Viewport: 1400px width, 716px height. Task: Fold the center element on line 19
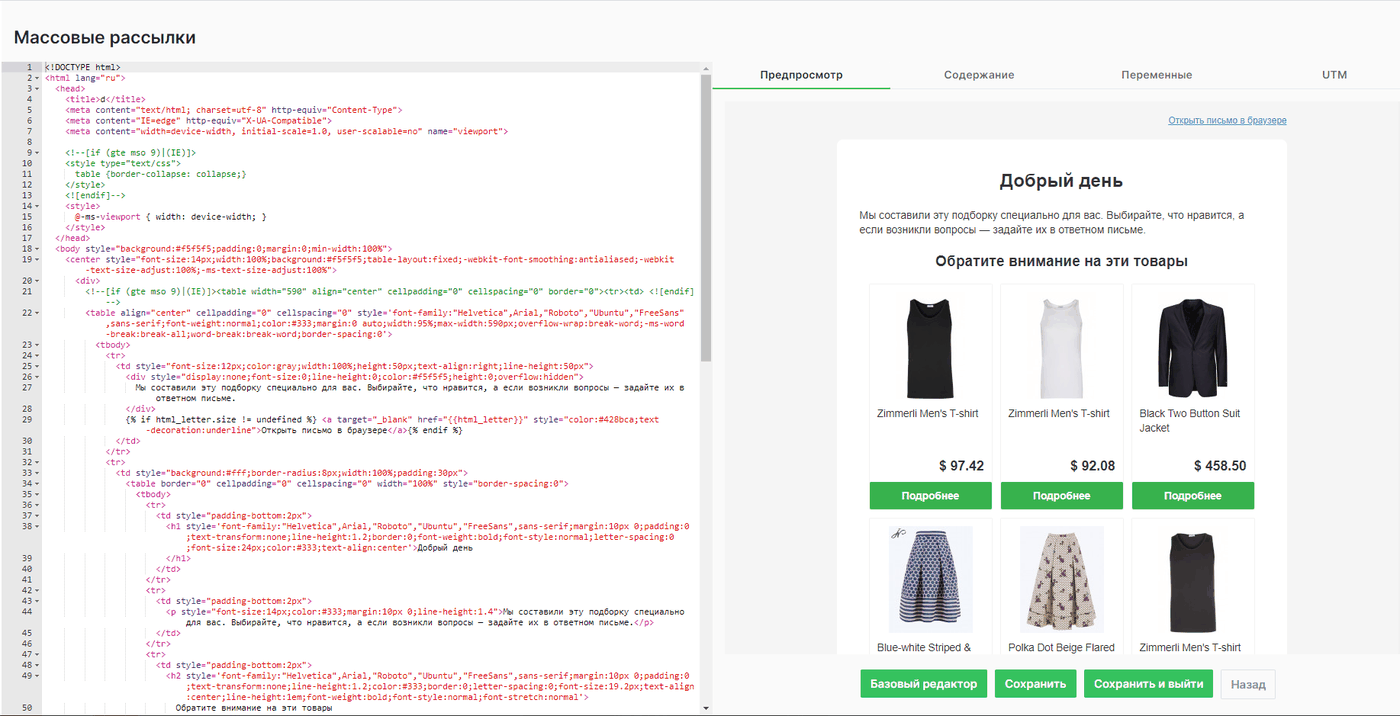point(37,259)
